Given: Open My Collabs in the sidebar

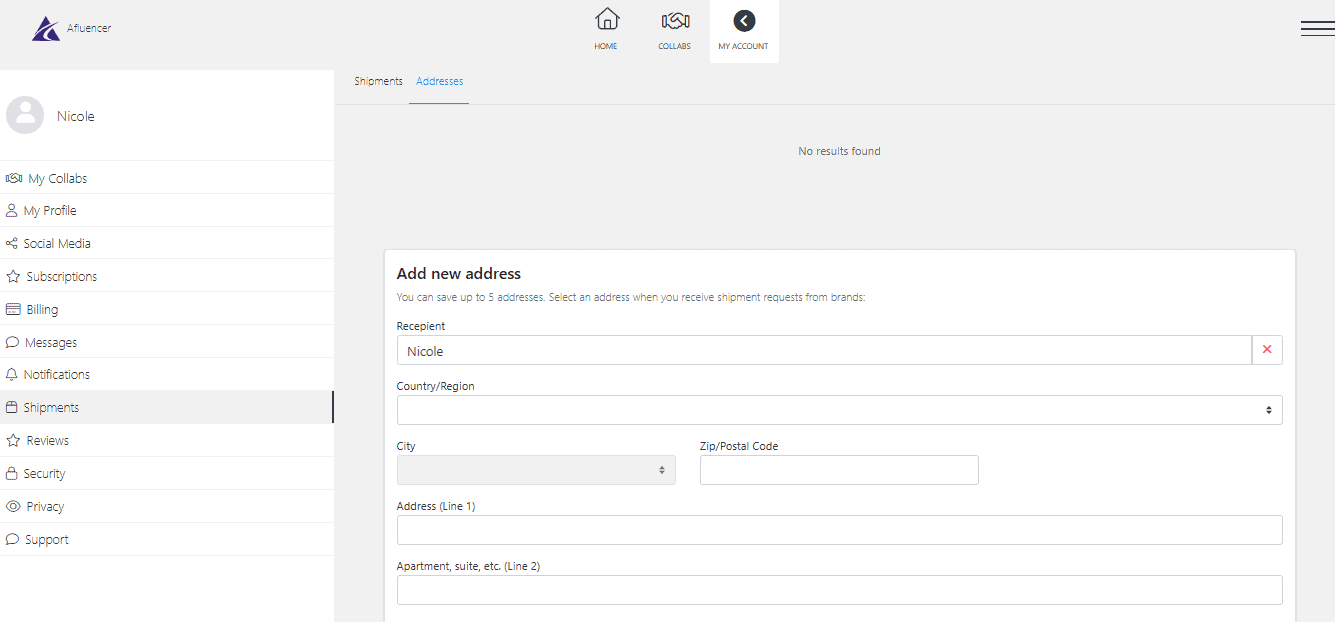Looking at the screenshot, I should 57,178.
